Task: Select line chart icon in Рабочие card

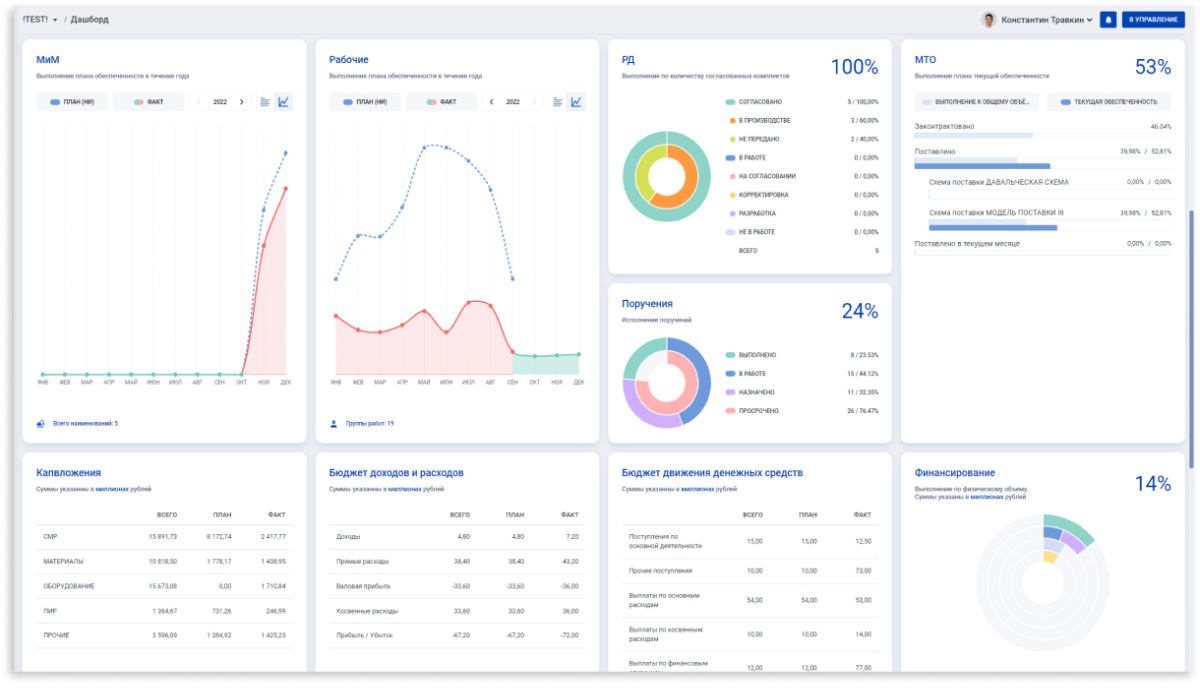Action: coord(576,102)
